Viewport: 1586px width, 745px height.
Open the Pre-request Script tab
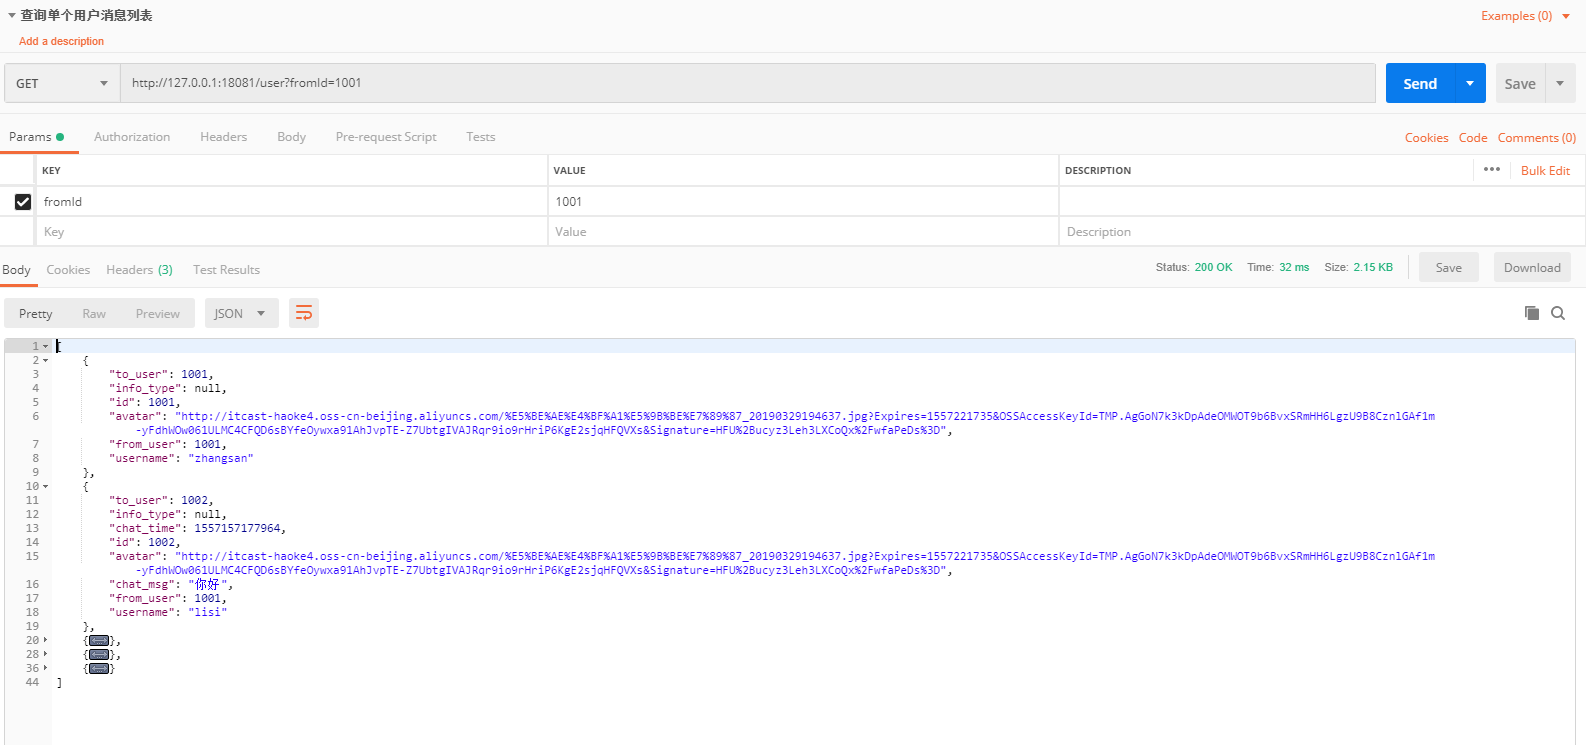(x=386, y=137)
